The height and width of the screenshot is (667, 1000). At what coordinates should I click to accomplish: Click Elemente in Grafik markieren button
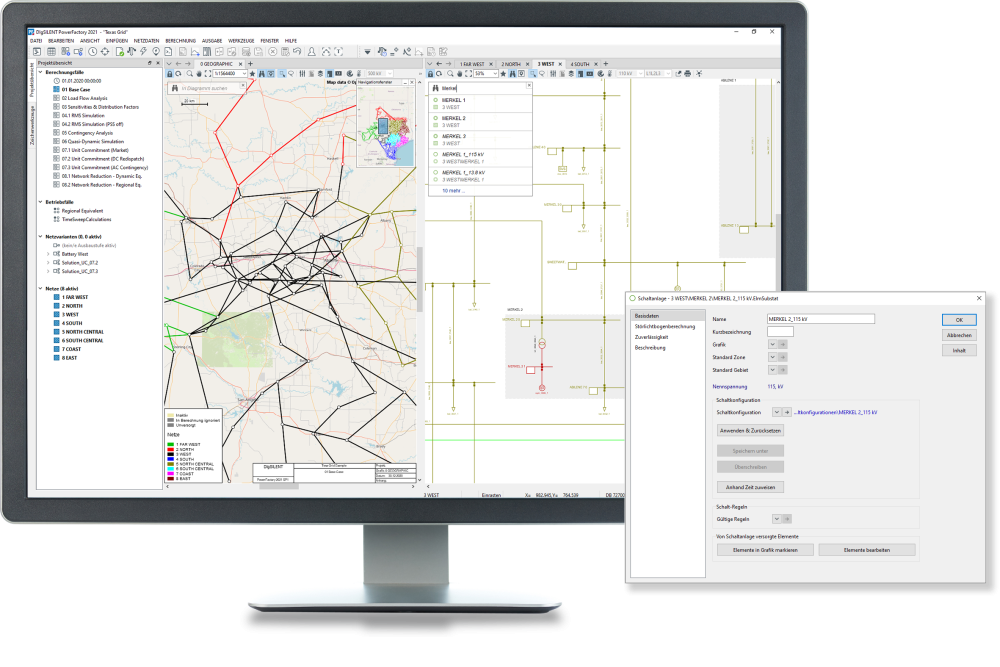coord(765,550)
